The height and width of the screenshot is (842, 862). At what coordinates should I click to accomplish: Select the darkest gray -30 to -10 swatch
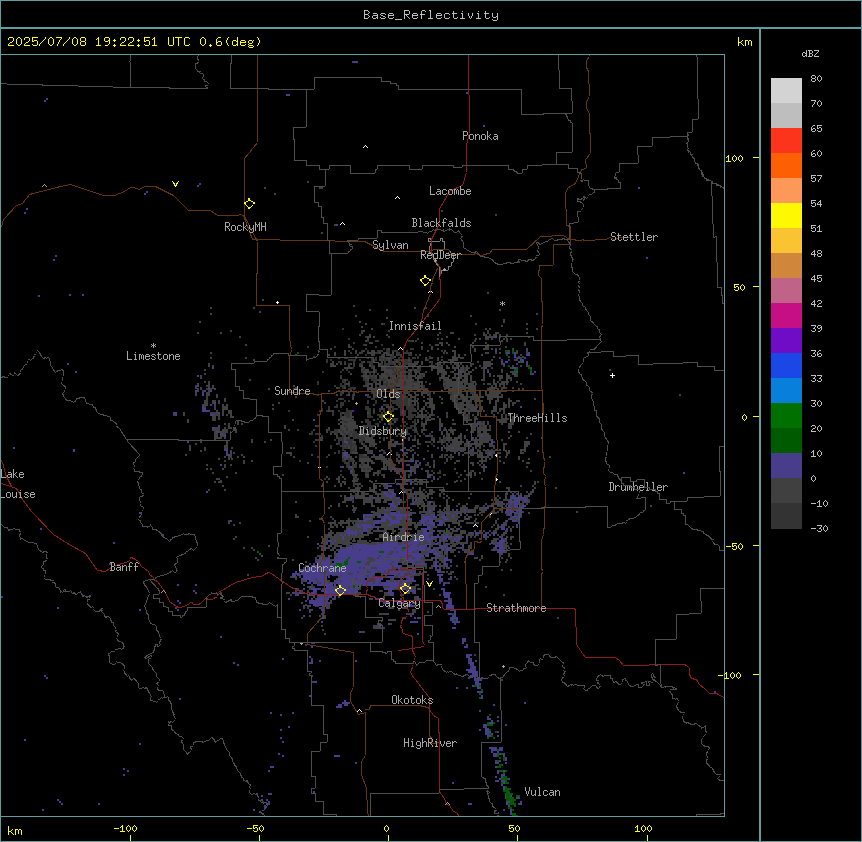(786, 516)
